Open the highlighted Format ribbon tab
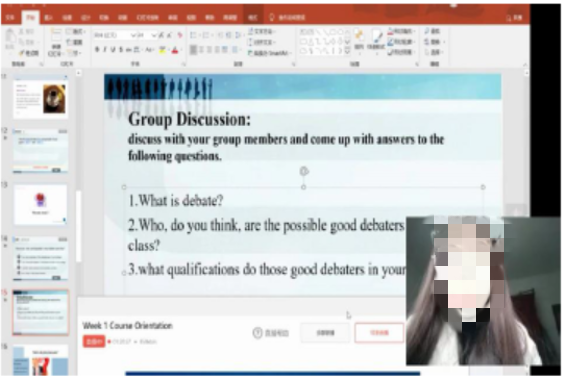The height and width of the screenshot is (380, 566). 252,17
